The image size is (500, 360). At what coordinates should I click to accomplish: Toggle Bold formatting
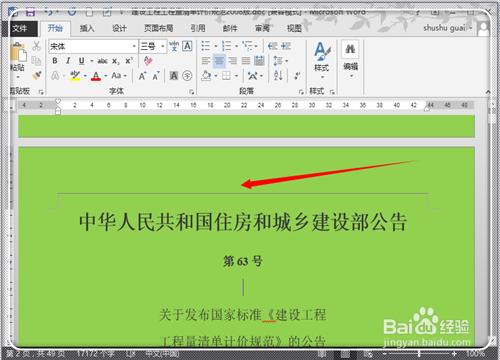pos(55,61)
